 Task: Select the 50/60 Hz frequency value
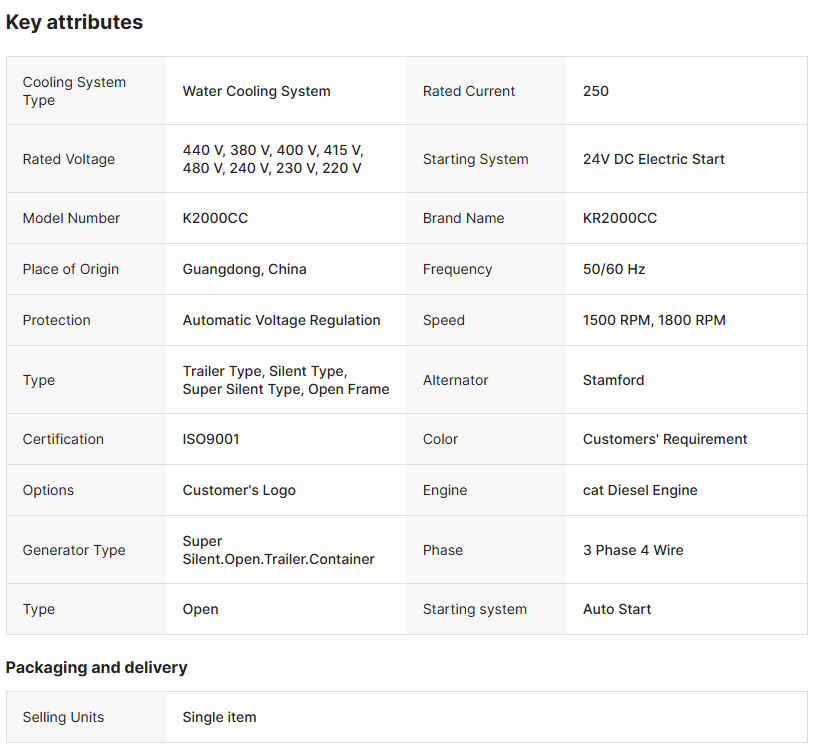tap(614, 269)
